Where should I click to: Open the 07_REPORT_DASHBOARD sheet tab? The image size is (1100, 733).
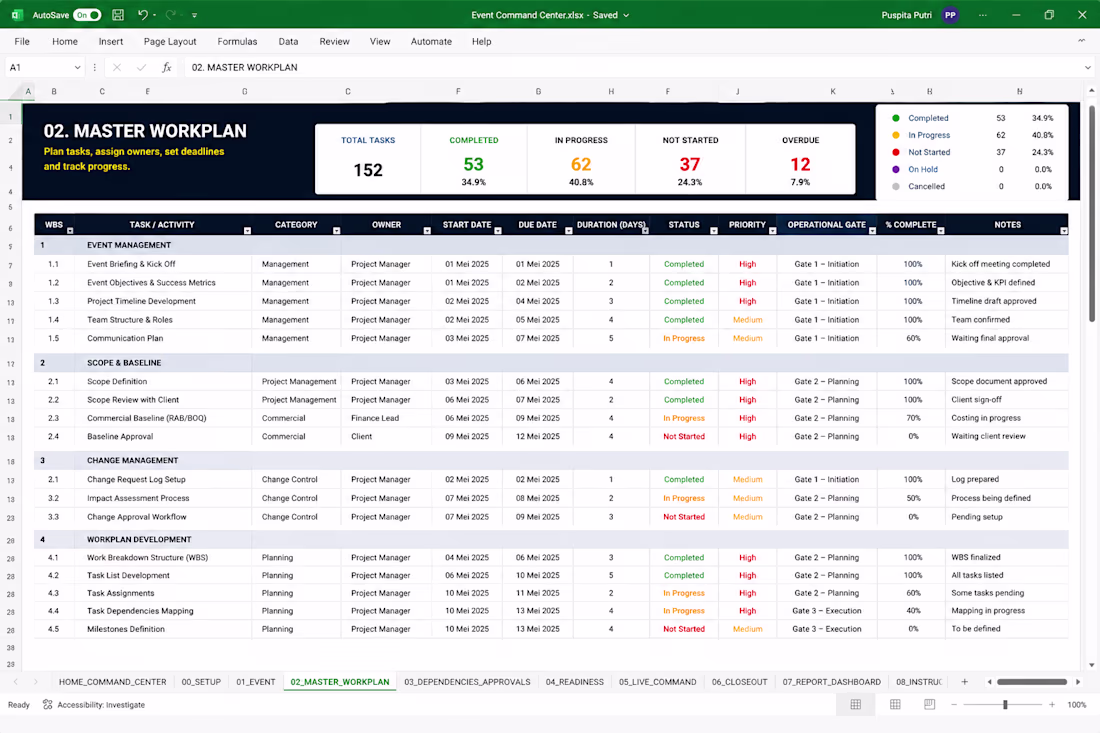coord(831,682)
